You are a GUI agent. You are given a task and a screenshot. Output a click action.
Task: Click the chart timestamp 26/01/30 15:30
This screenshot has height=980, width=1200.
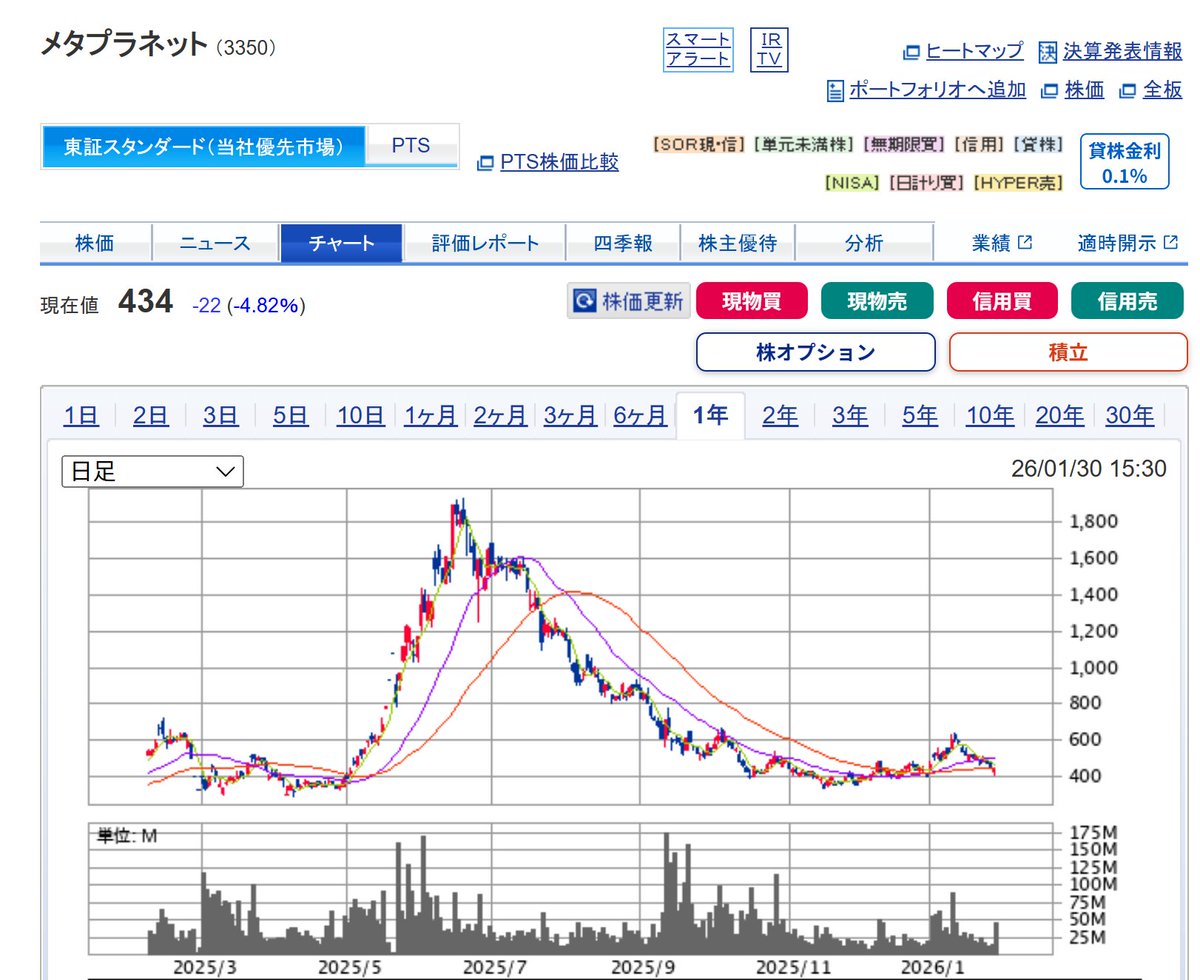point(1088,468)
